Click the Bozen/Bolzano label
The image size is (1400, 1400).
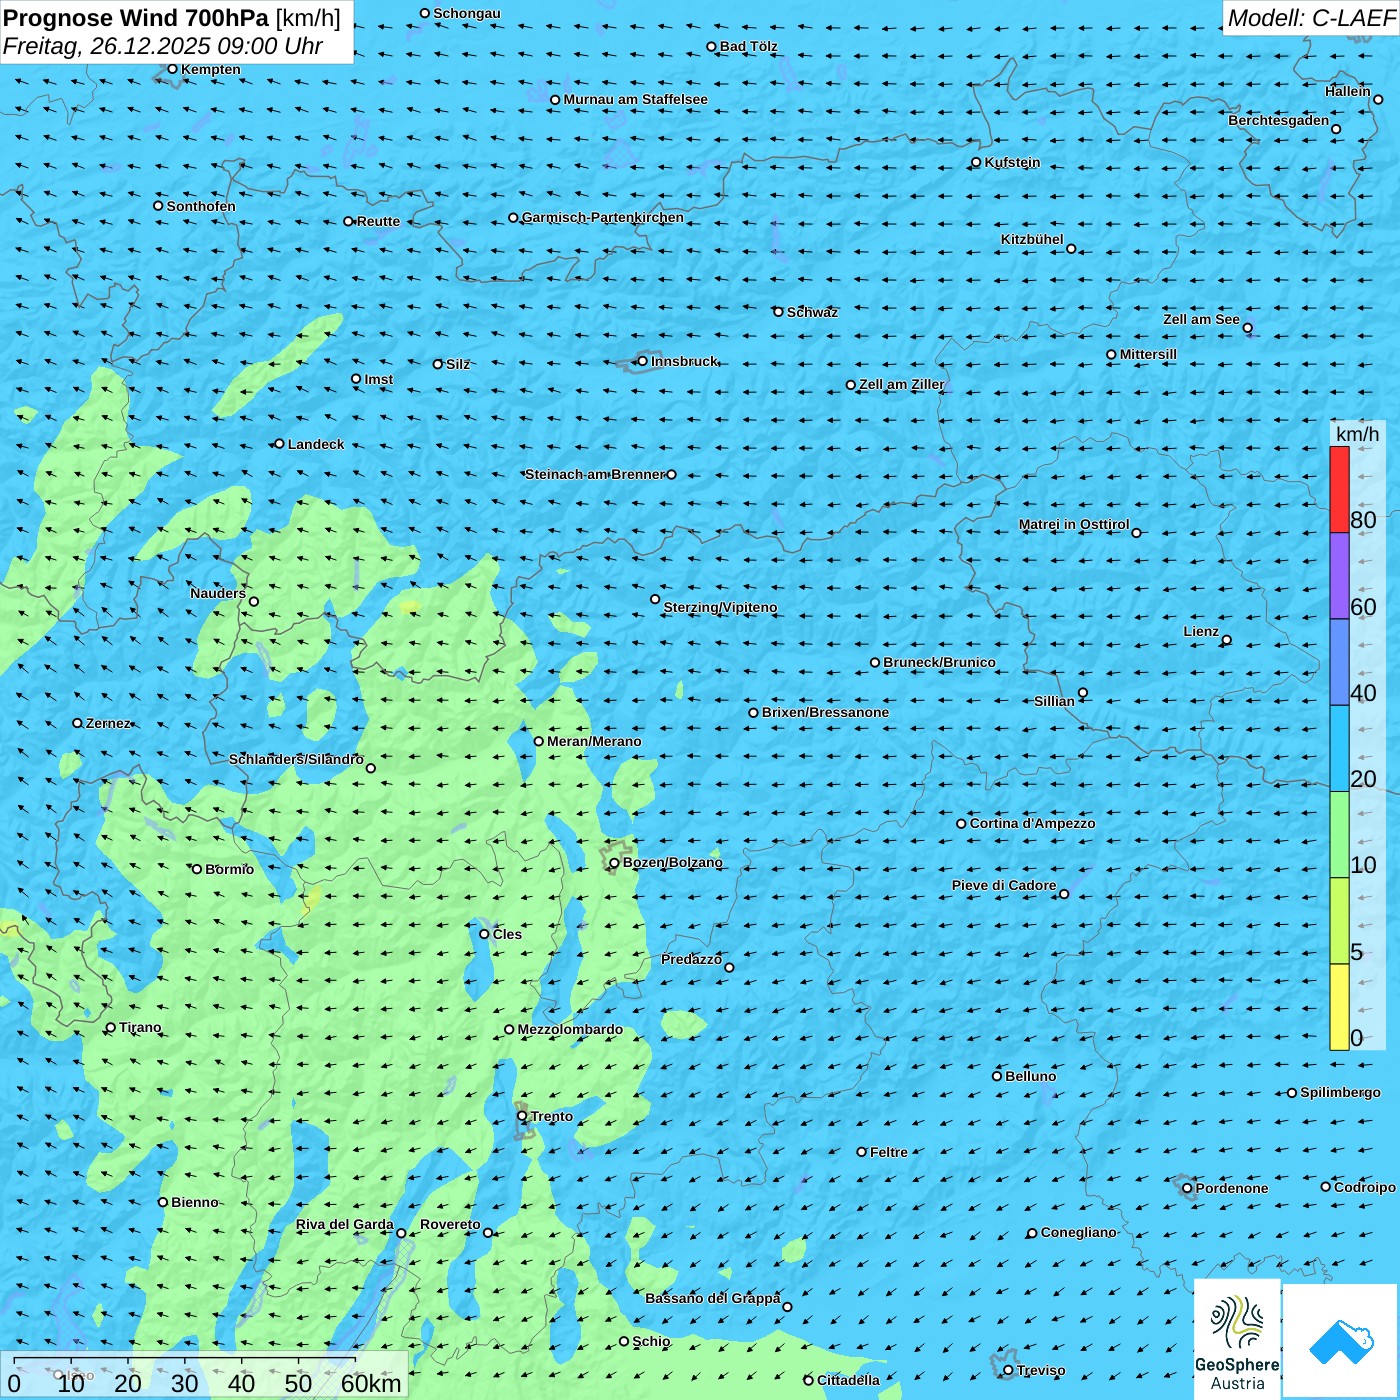pyautogui.click(x=672, y=862)
